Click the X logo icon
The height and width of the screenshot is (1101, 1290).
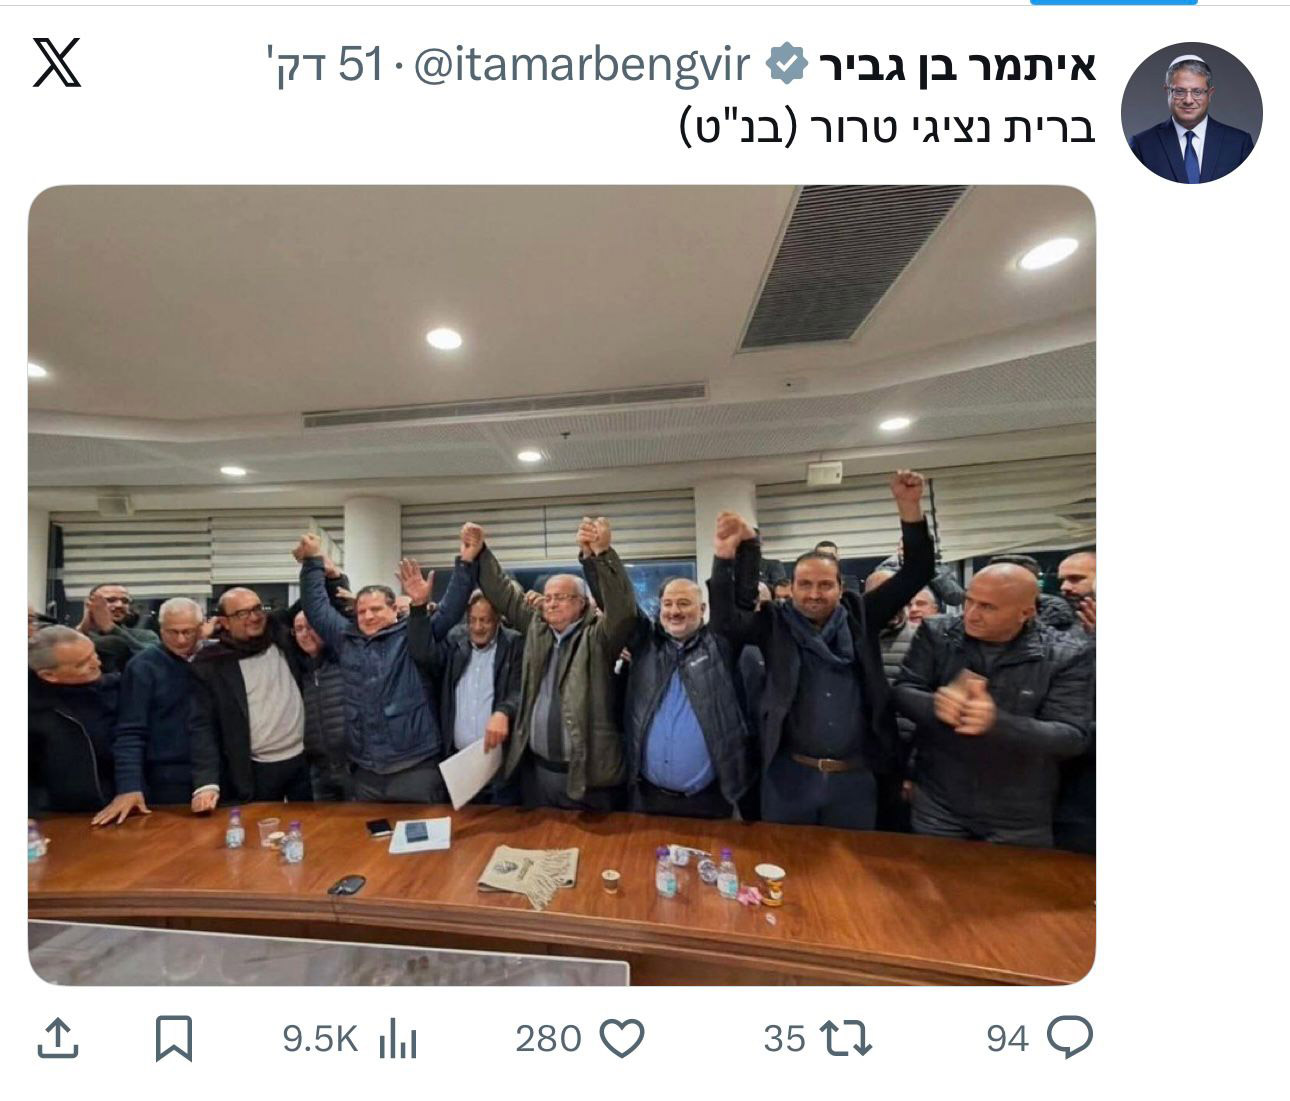coord(56,62)
